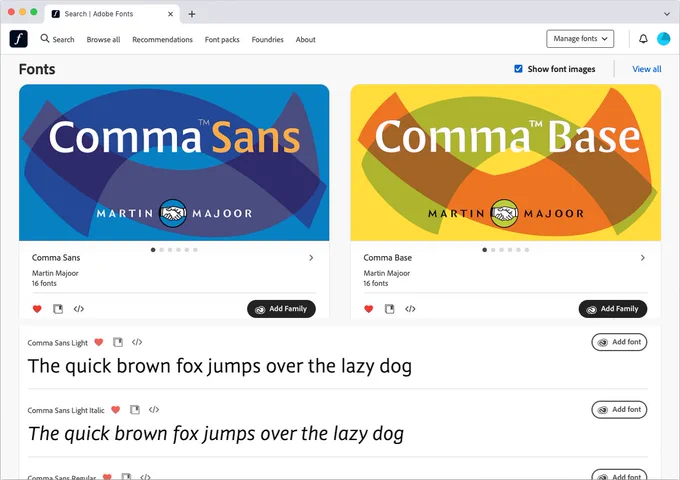Click the Comma Sans Light Italic font name

[66, 410]
